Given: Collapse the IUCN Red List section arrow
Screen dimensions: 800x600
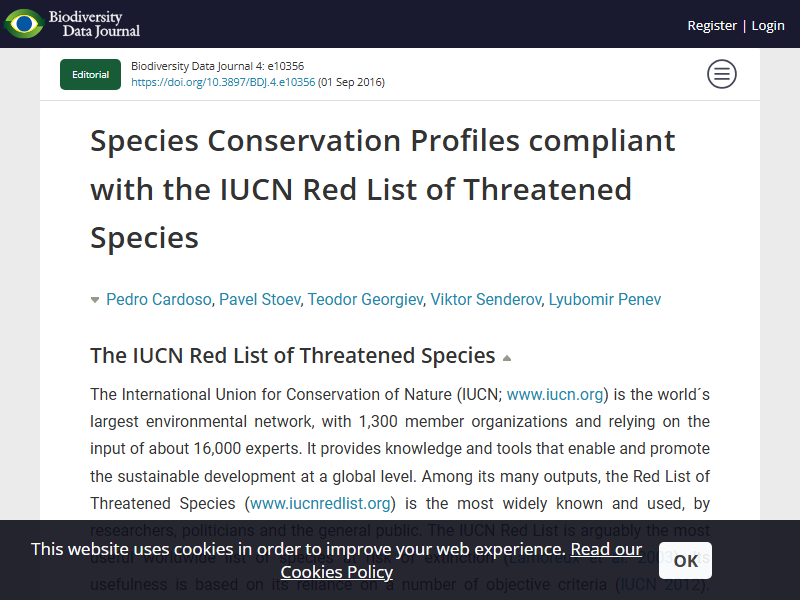Looking at the screenshot, I should coord(507,358).
